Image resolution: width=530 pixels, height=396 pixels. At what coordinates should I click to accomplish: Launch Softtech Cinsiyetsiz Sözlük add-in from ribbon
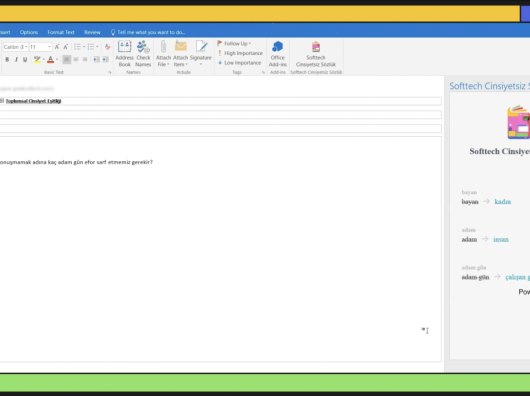(x=316, y=54)
